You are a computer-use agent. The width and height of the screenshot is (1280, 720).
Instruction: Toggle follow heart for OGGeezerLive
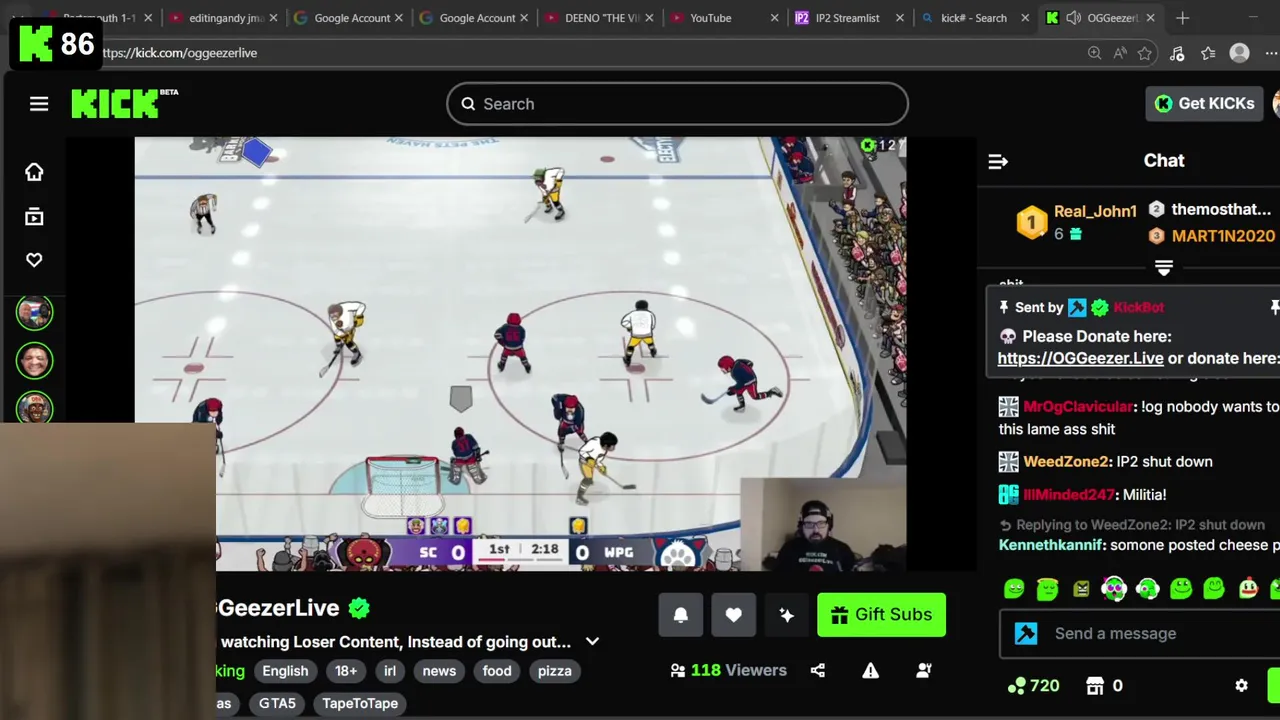(x=733, y=615)
